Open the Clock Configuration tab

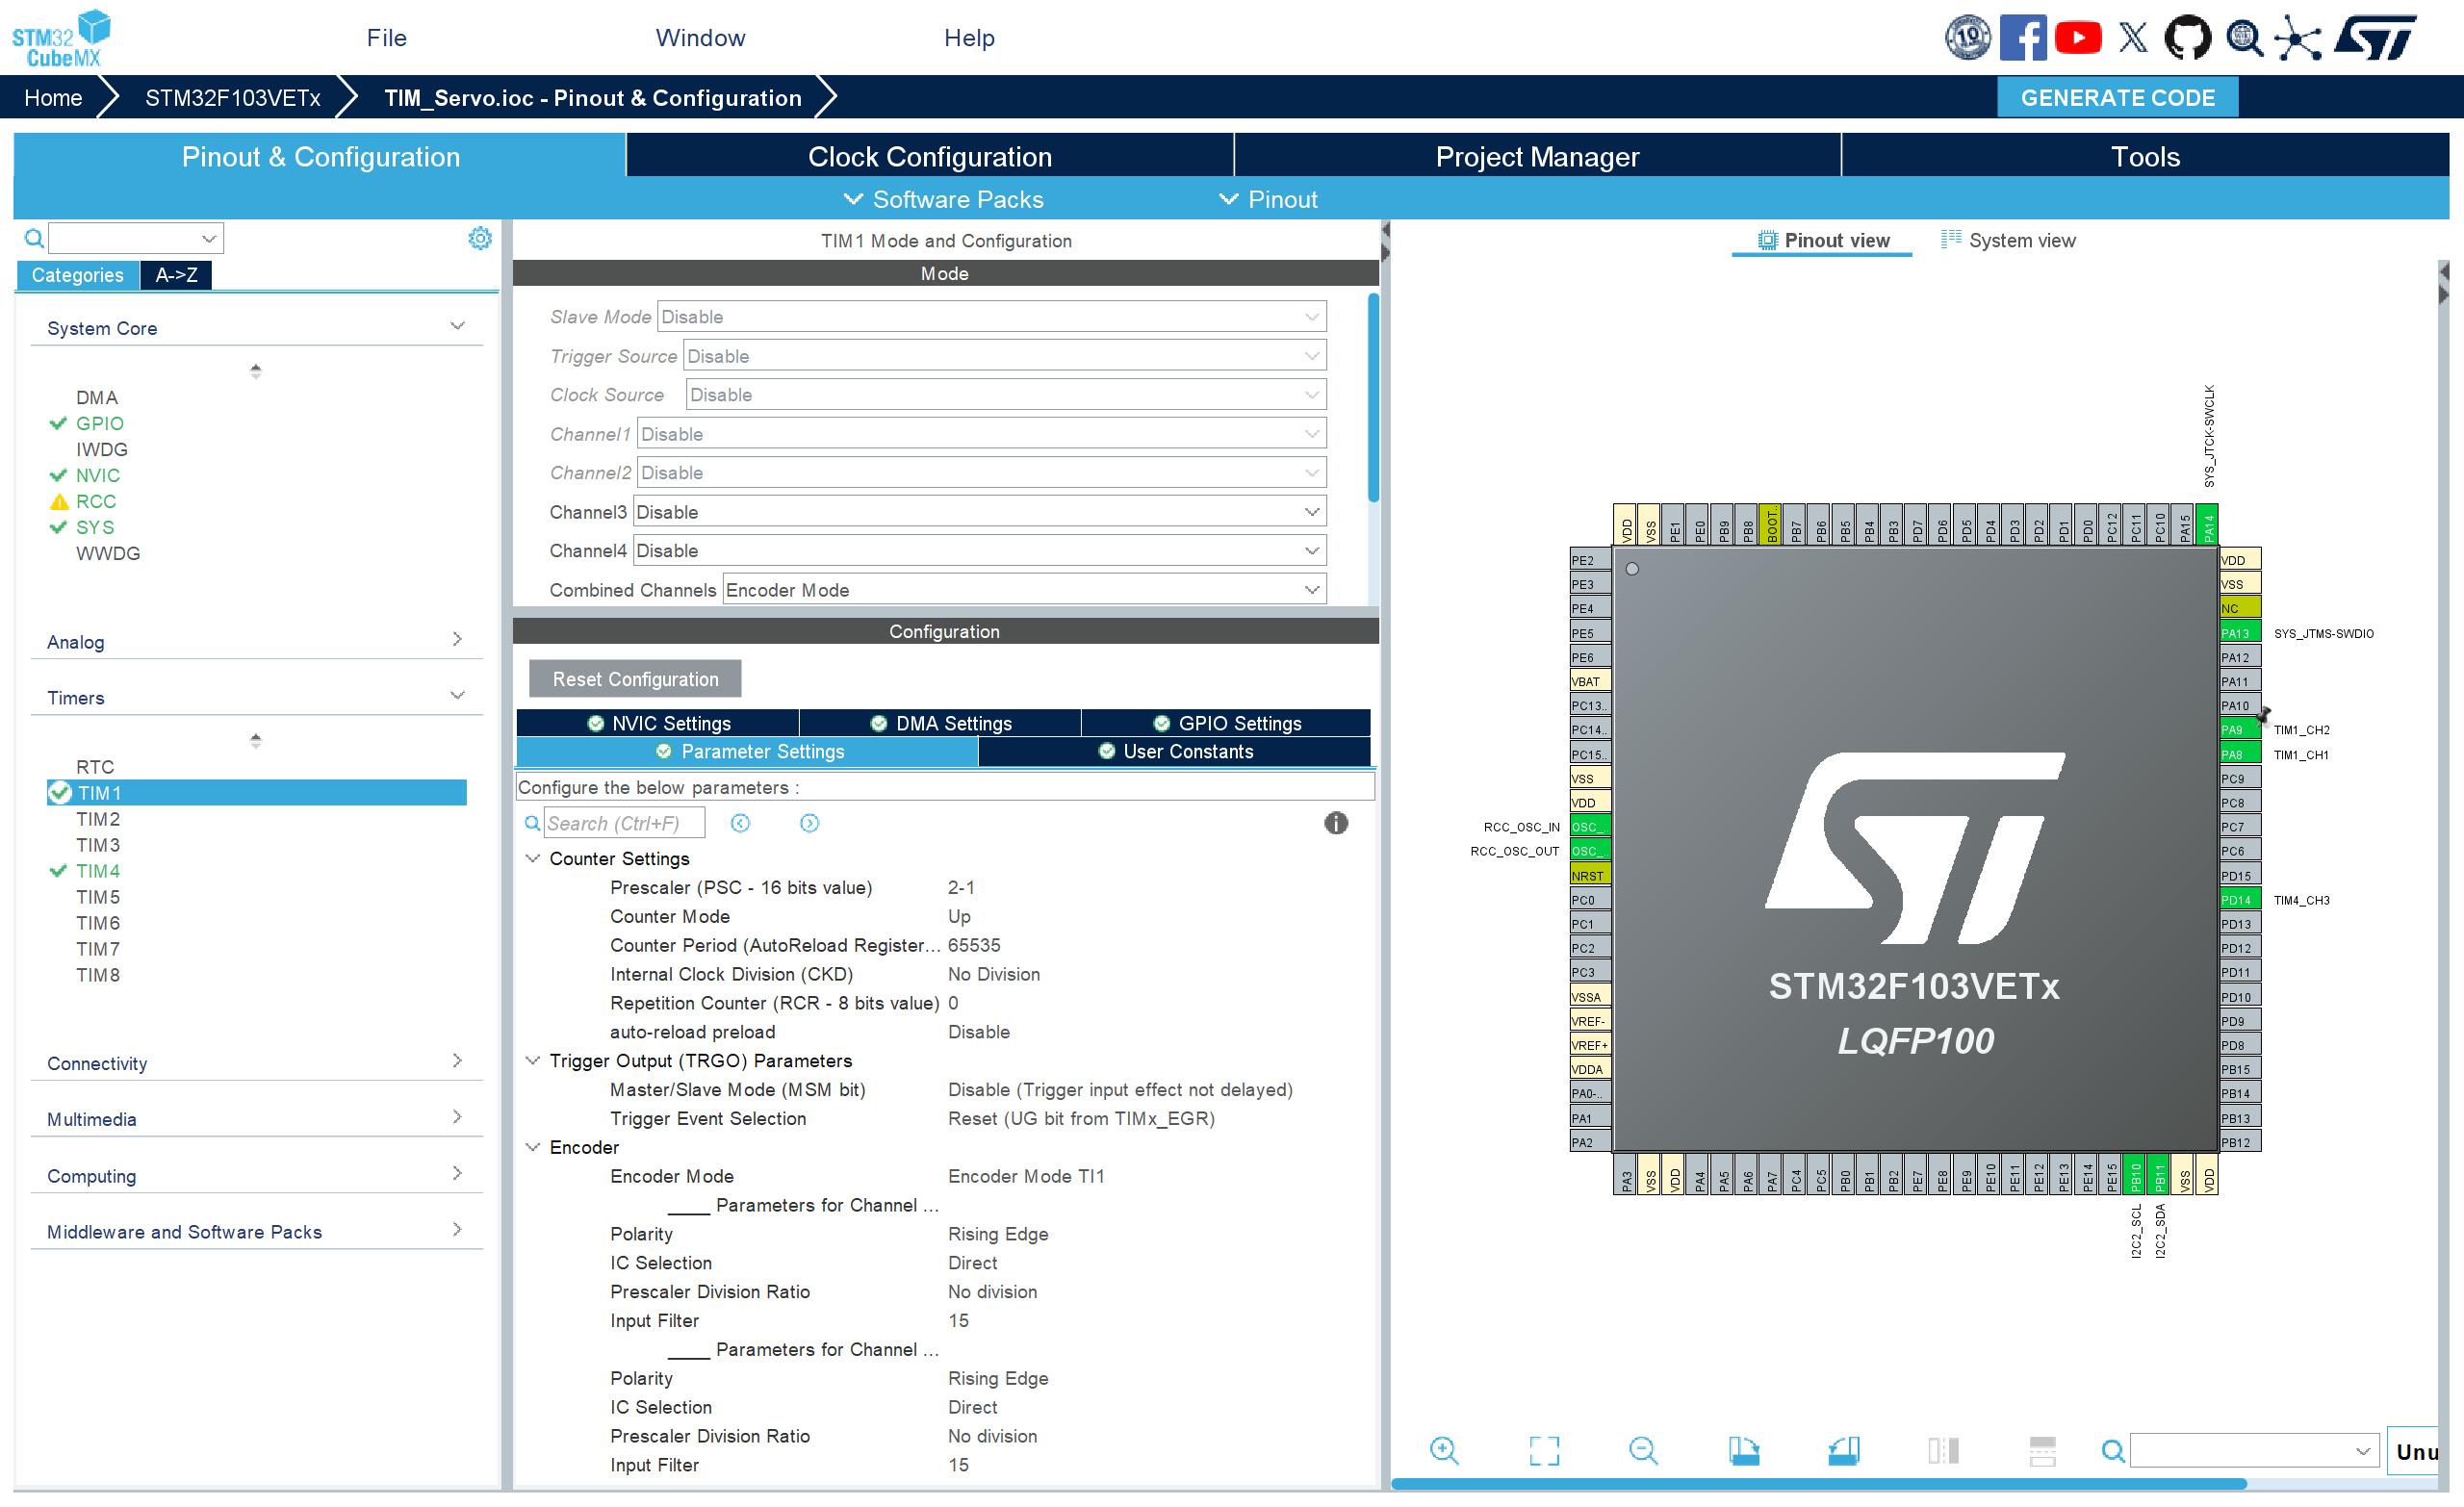(929, 157)
